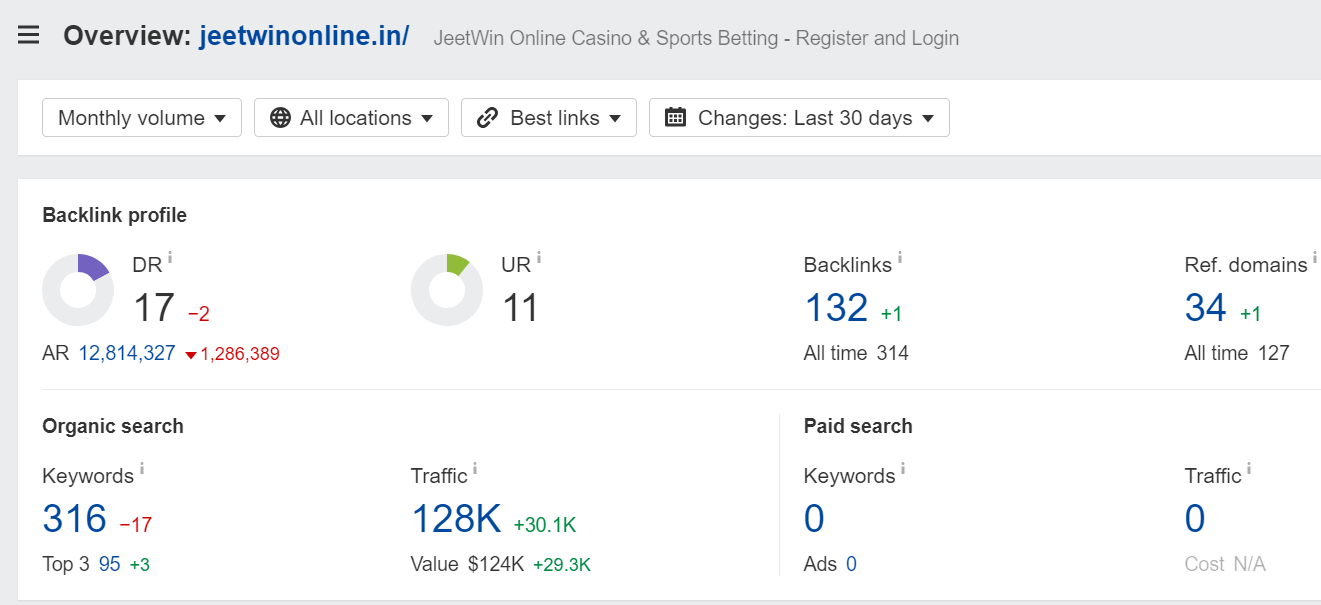Open the Ads value 0

coord(851,564)
